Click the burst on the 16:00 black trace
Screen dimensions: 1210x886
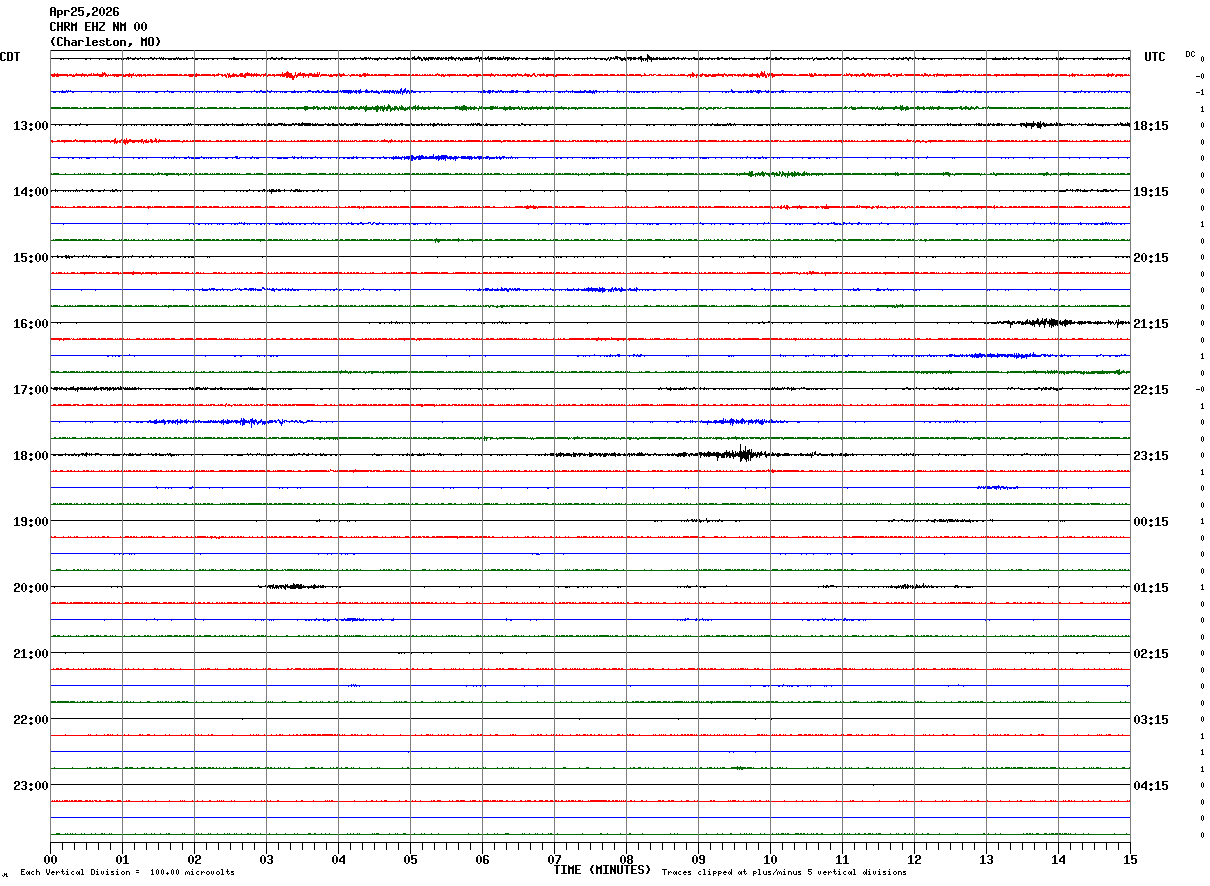point(1045,322)
